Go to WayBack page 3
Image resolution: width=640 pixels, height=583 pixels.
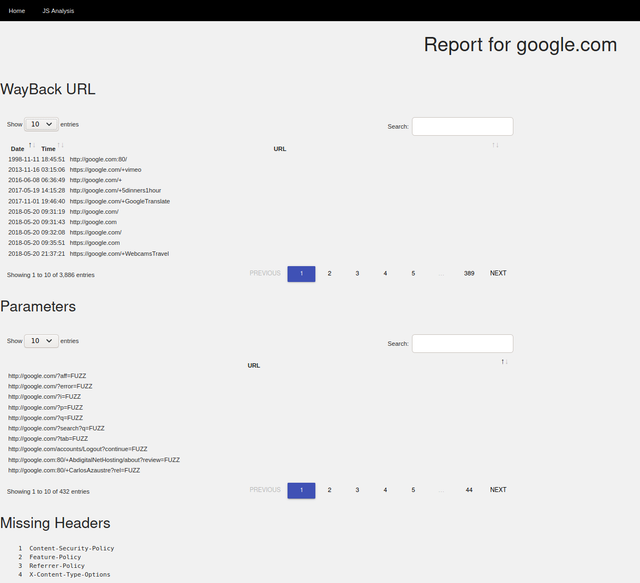coord(357,274)
